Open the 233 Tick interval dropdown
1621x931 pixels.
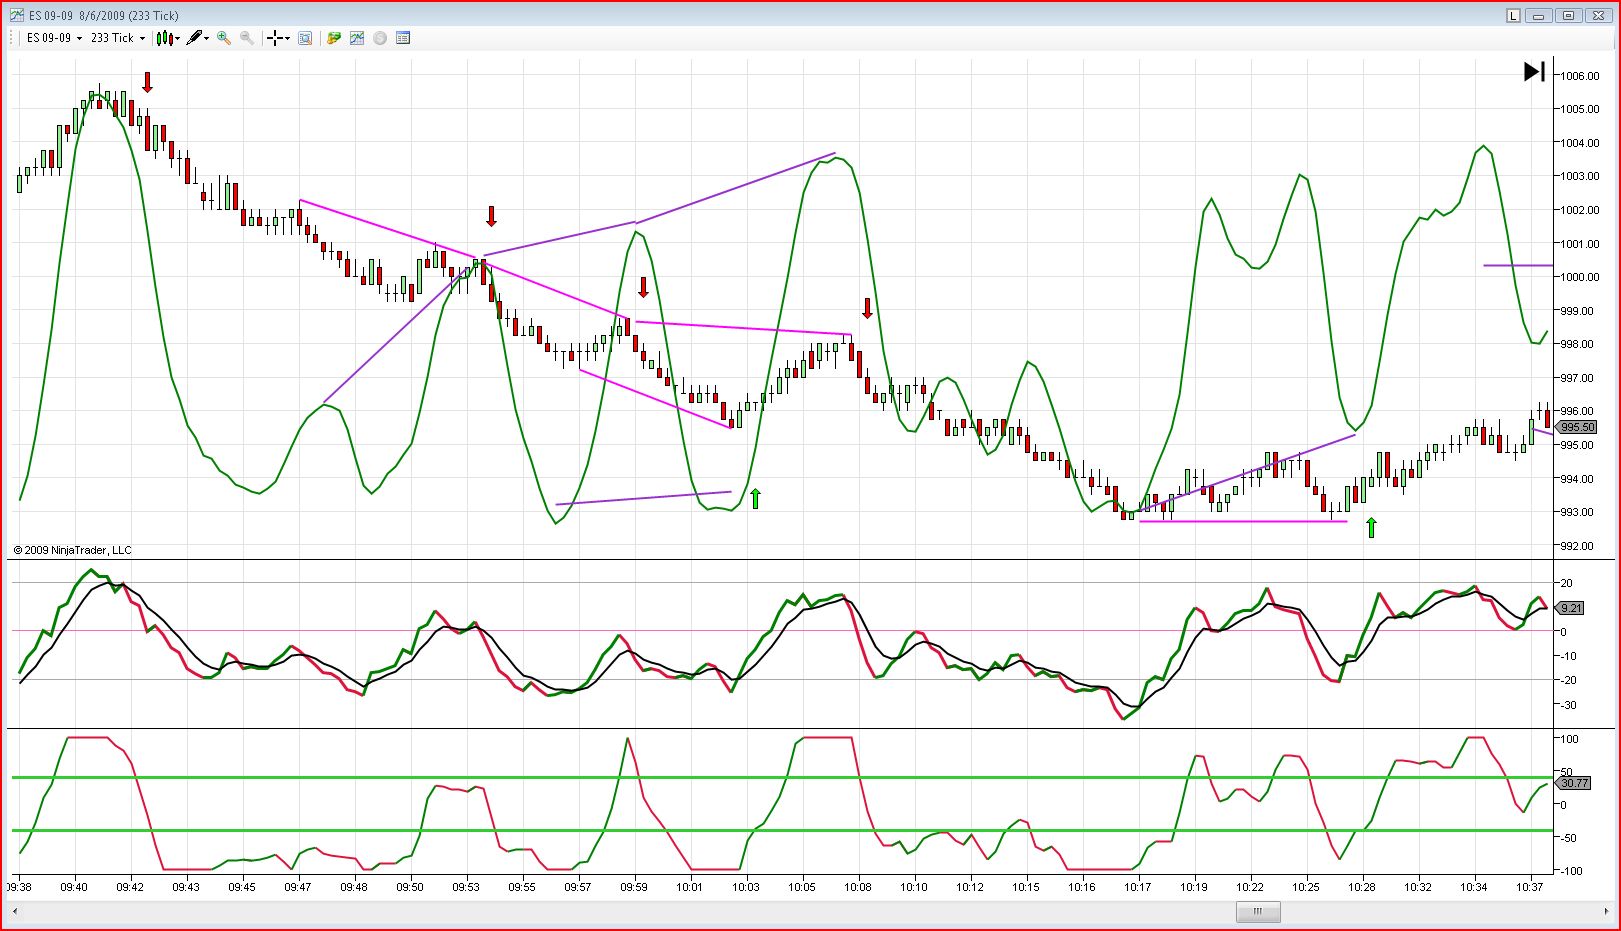pos(117,38)
